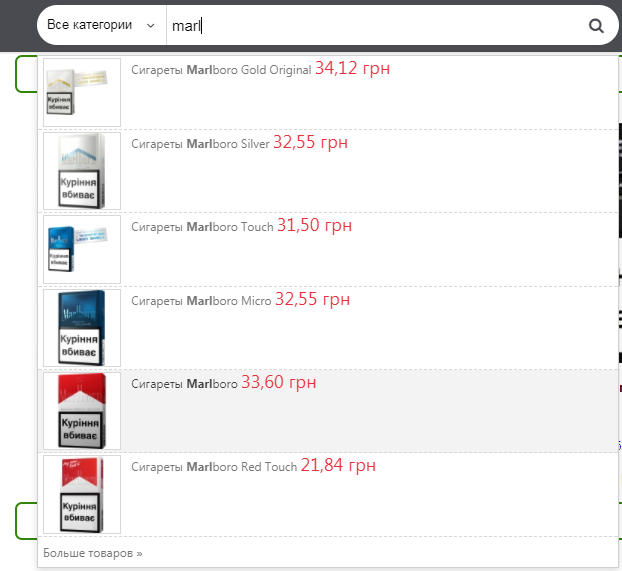Screen dimensions: 622x571
Task: Select 'Сигареты Marlboro Gold Original' suggestion
Action: point(221,70)
